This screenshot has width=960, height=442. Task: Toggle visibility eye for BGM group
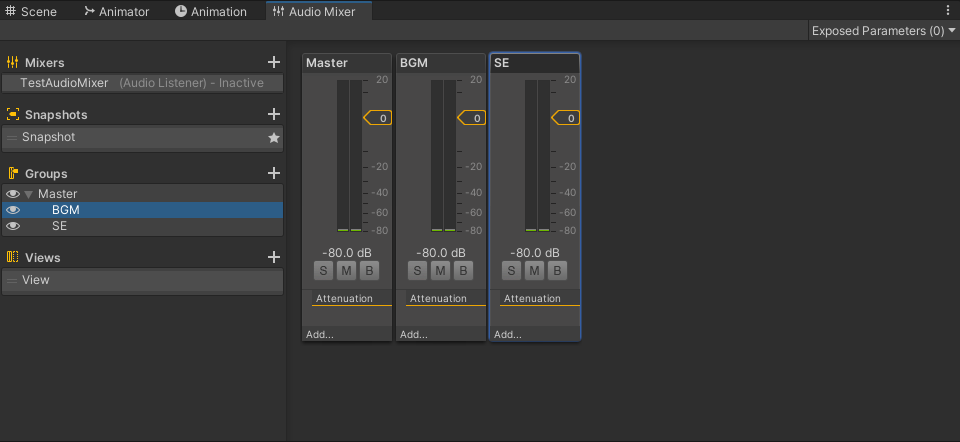click(12, 210)
